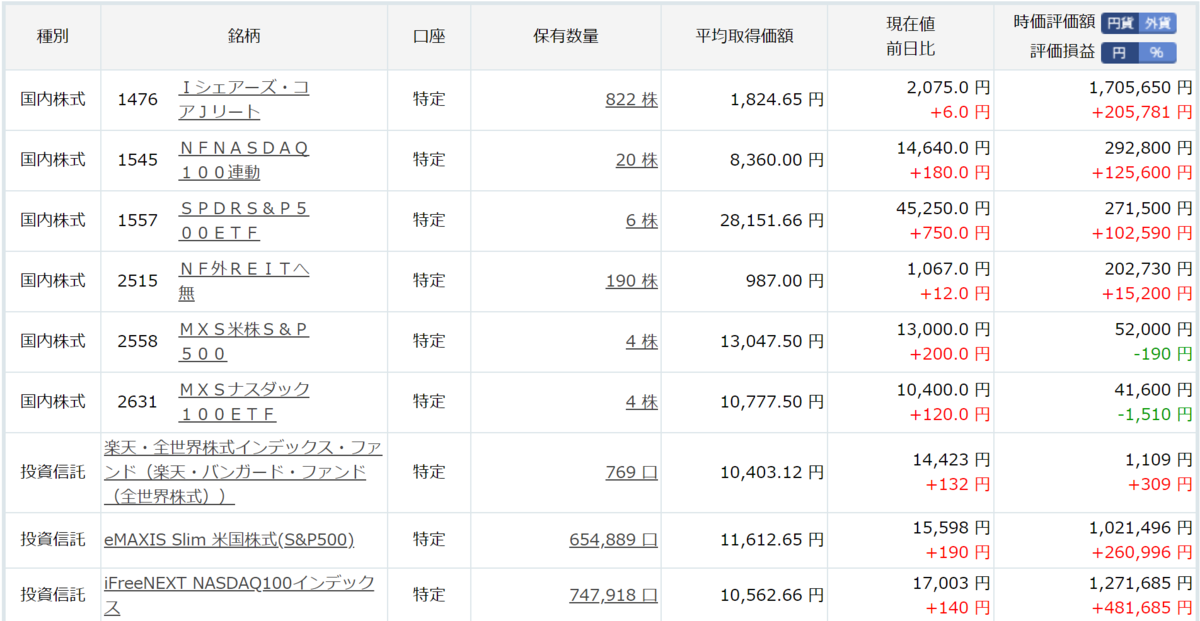1200x621 pixels.
Task: Open ＳＰＤＲＳ＆Ｐ５００ＥＴＦ link
Action: (243, 221)
